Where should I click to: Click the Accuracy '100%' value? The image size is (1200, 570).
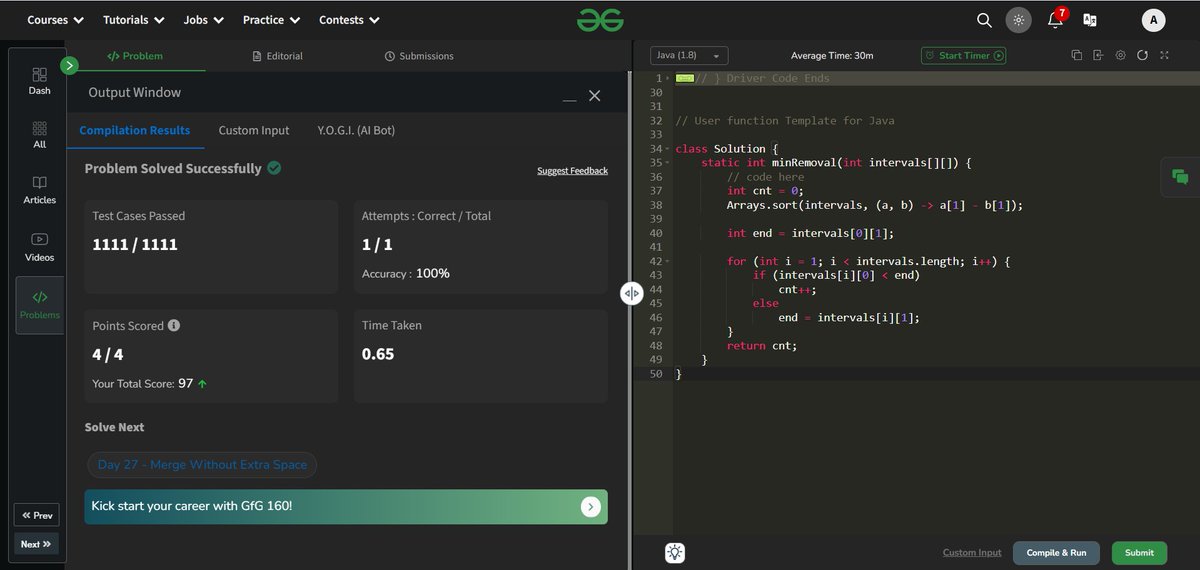[433, 273]
